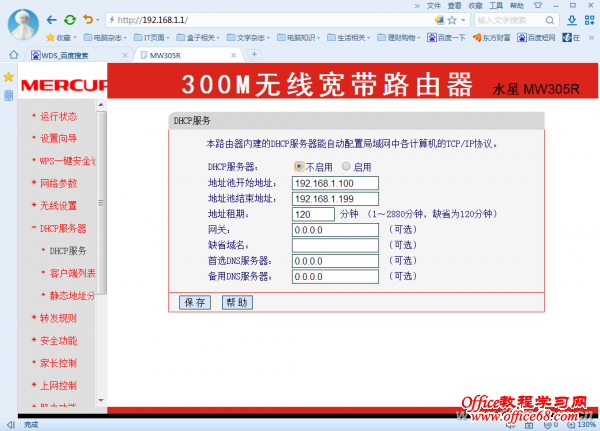Screen dimensions: 600x431
Task: Select the DHCP服务 submenu item
Action: click(68, 251)
